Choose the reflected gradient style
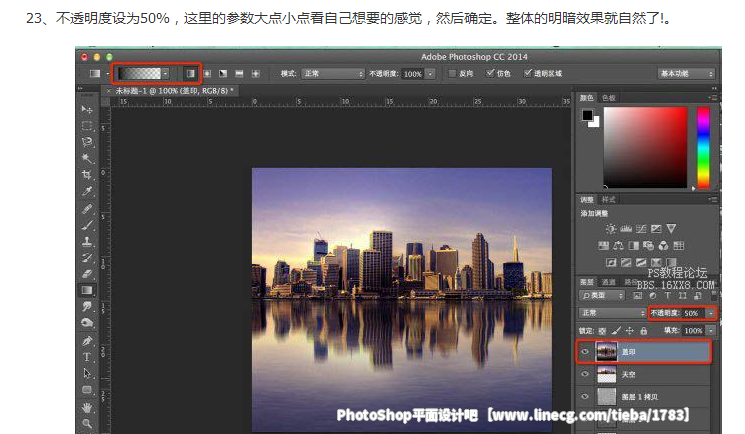Viewport: 745px width, 434px height. [x=239, y=74]
